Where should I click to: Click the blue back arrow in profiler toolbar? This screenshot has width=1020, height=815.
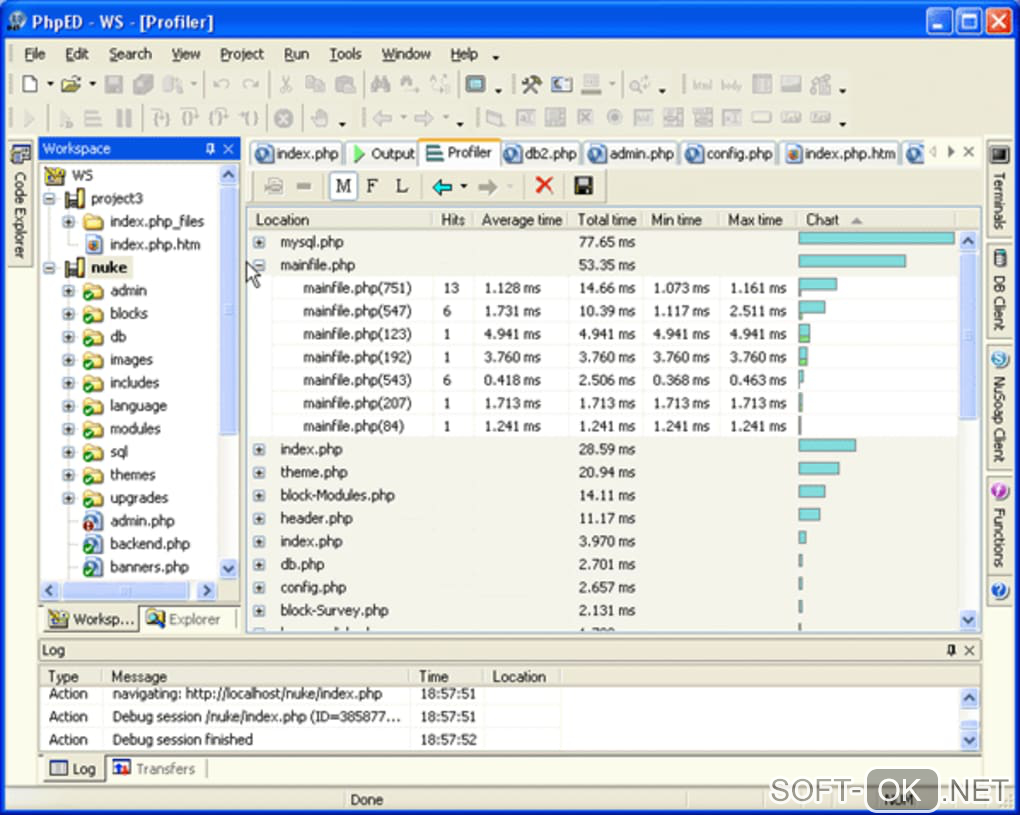(442, 186)
